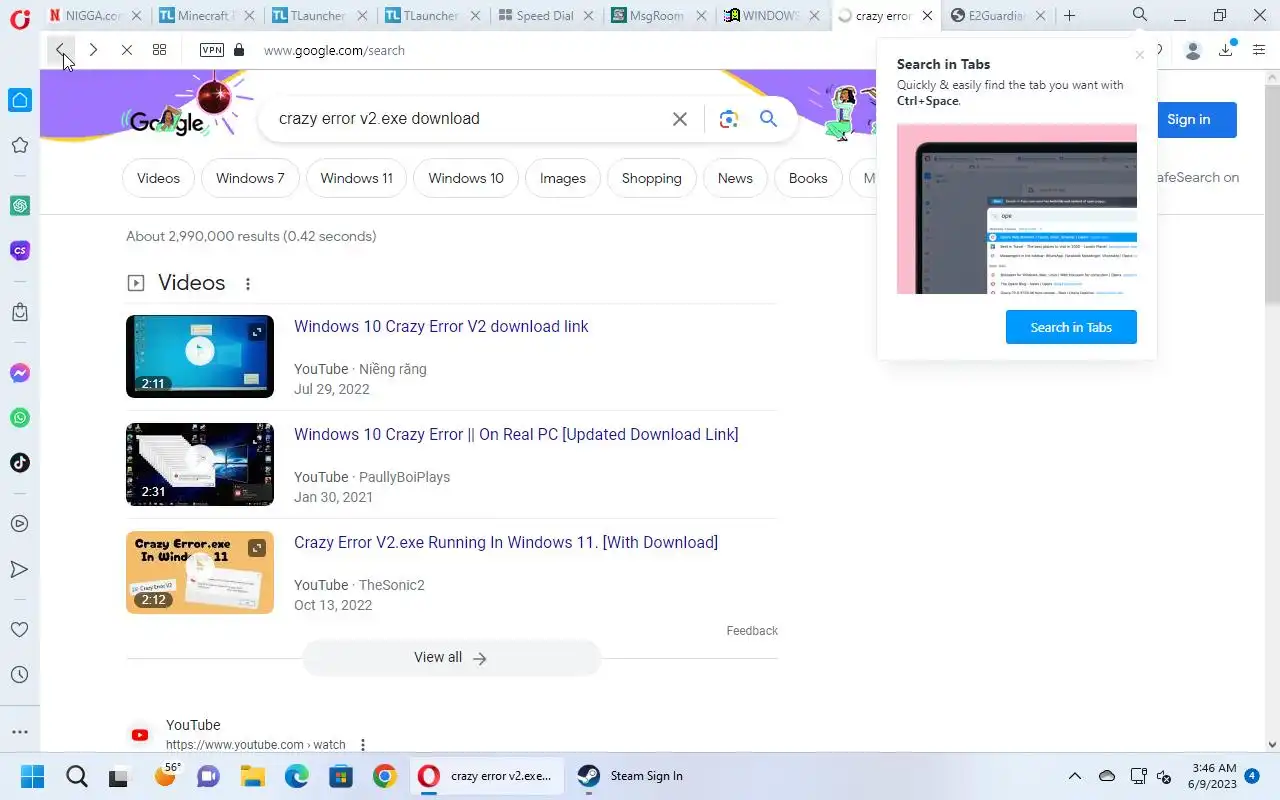
Task: Close the crazy error tab
Action: pos(927,16)
